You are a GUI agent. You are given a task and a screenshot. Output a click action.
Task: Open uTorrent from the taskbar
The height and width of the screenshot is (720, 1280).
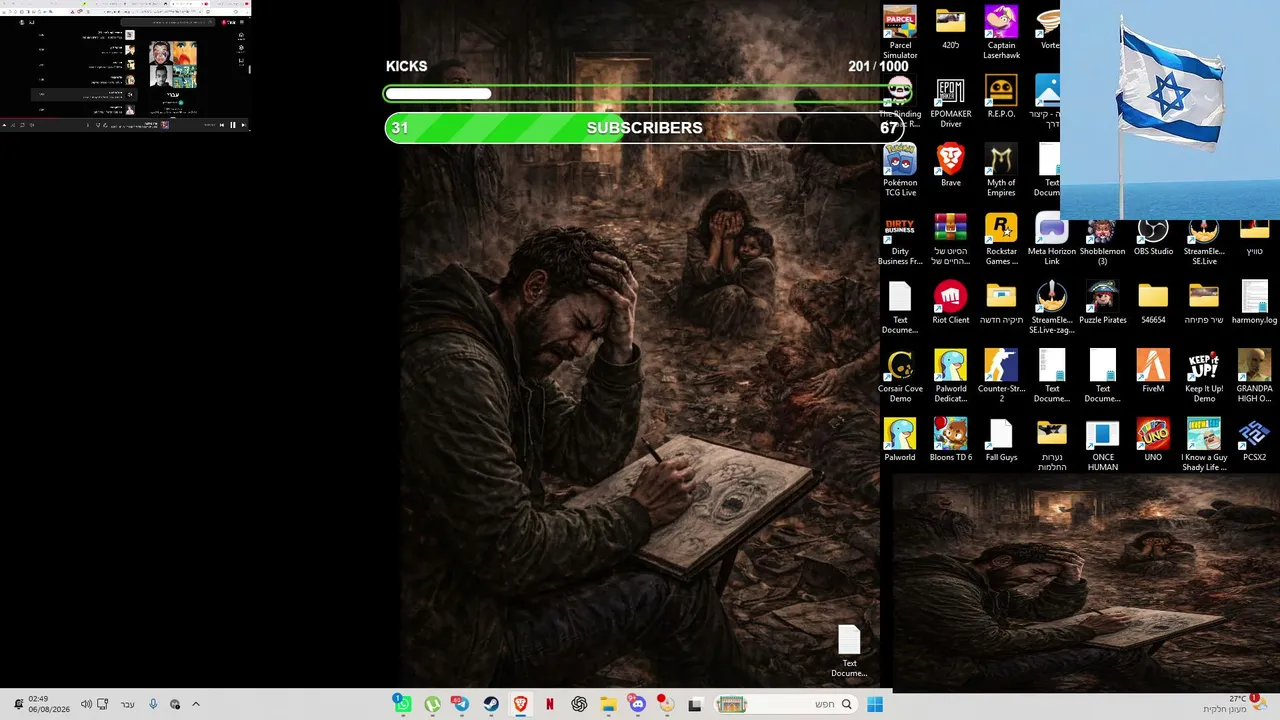432,704
